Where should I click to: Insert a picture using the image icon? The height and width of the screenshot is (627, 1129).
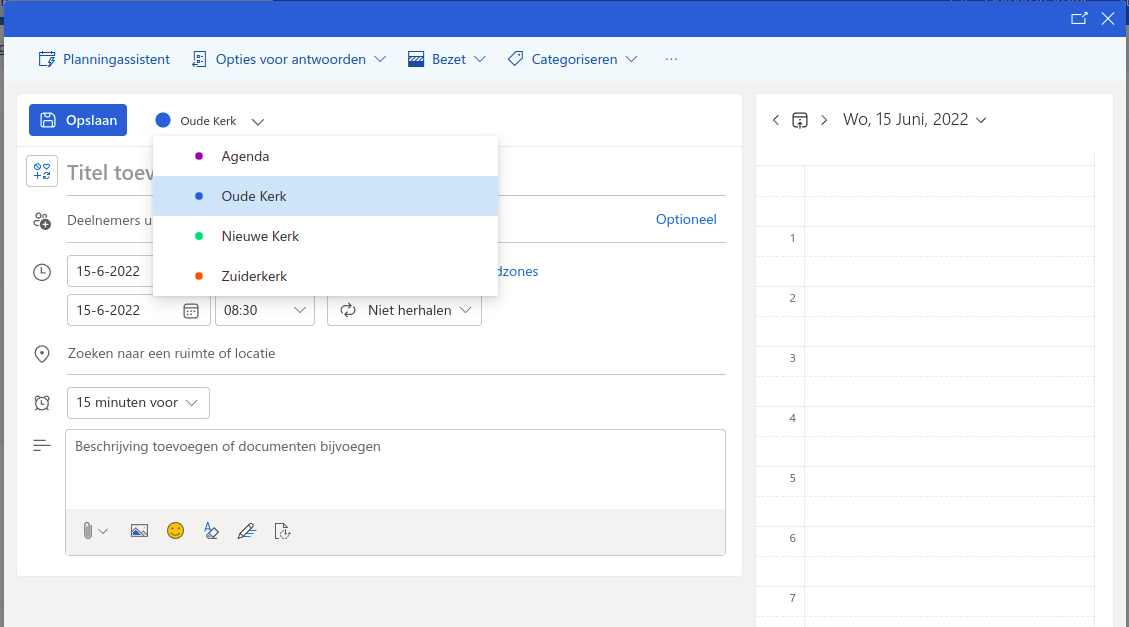point(139,531)
